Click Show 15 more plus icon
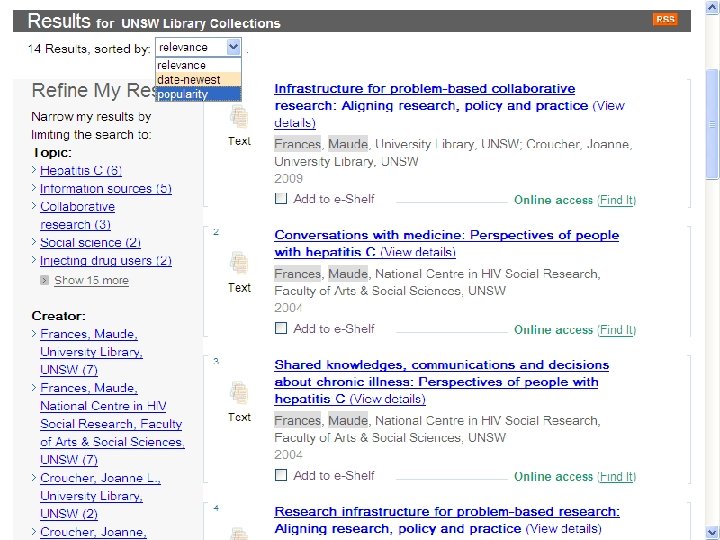Image resolution: width=720 pixels, height=540 pixels. click(45, 280)
